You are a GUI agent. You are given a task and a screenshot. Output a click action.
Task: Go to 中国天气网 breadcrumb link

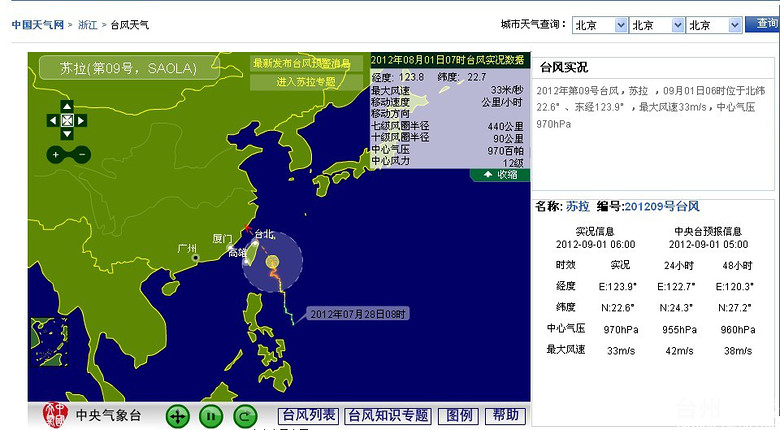pos(38,25)
